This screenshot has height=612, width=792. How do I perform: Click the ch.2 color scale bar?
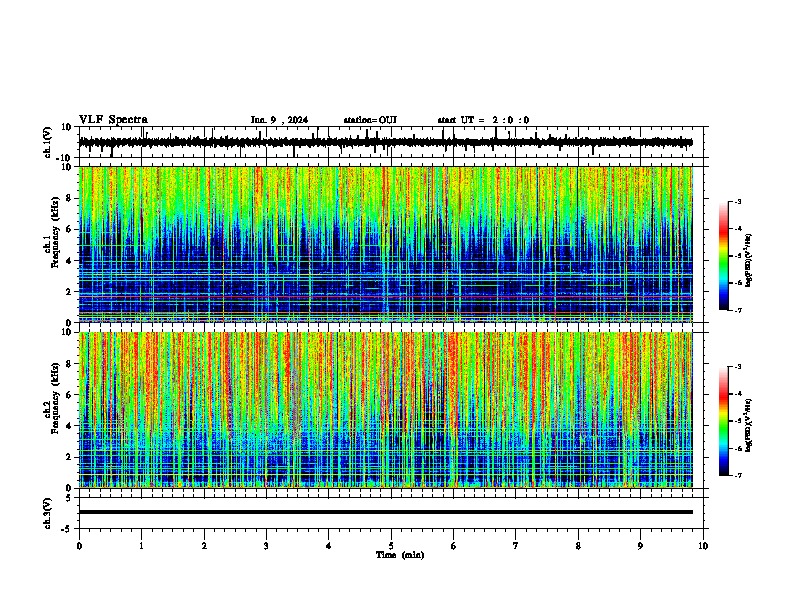(724, 421)
